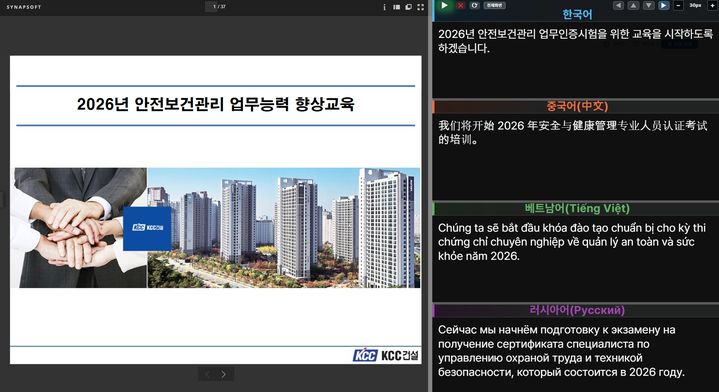Select the 한국어 section header

tap(577, 15)
